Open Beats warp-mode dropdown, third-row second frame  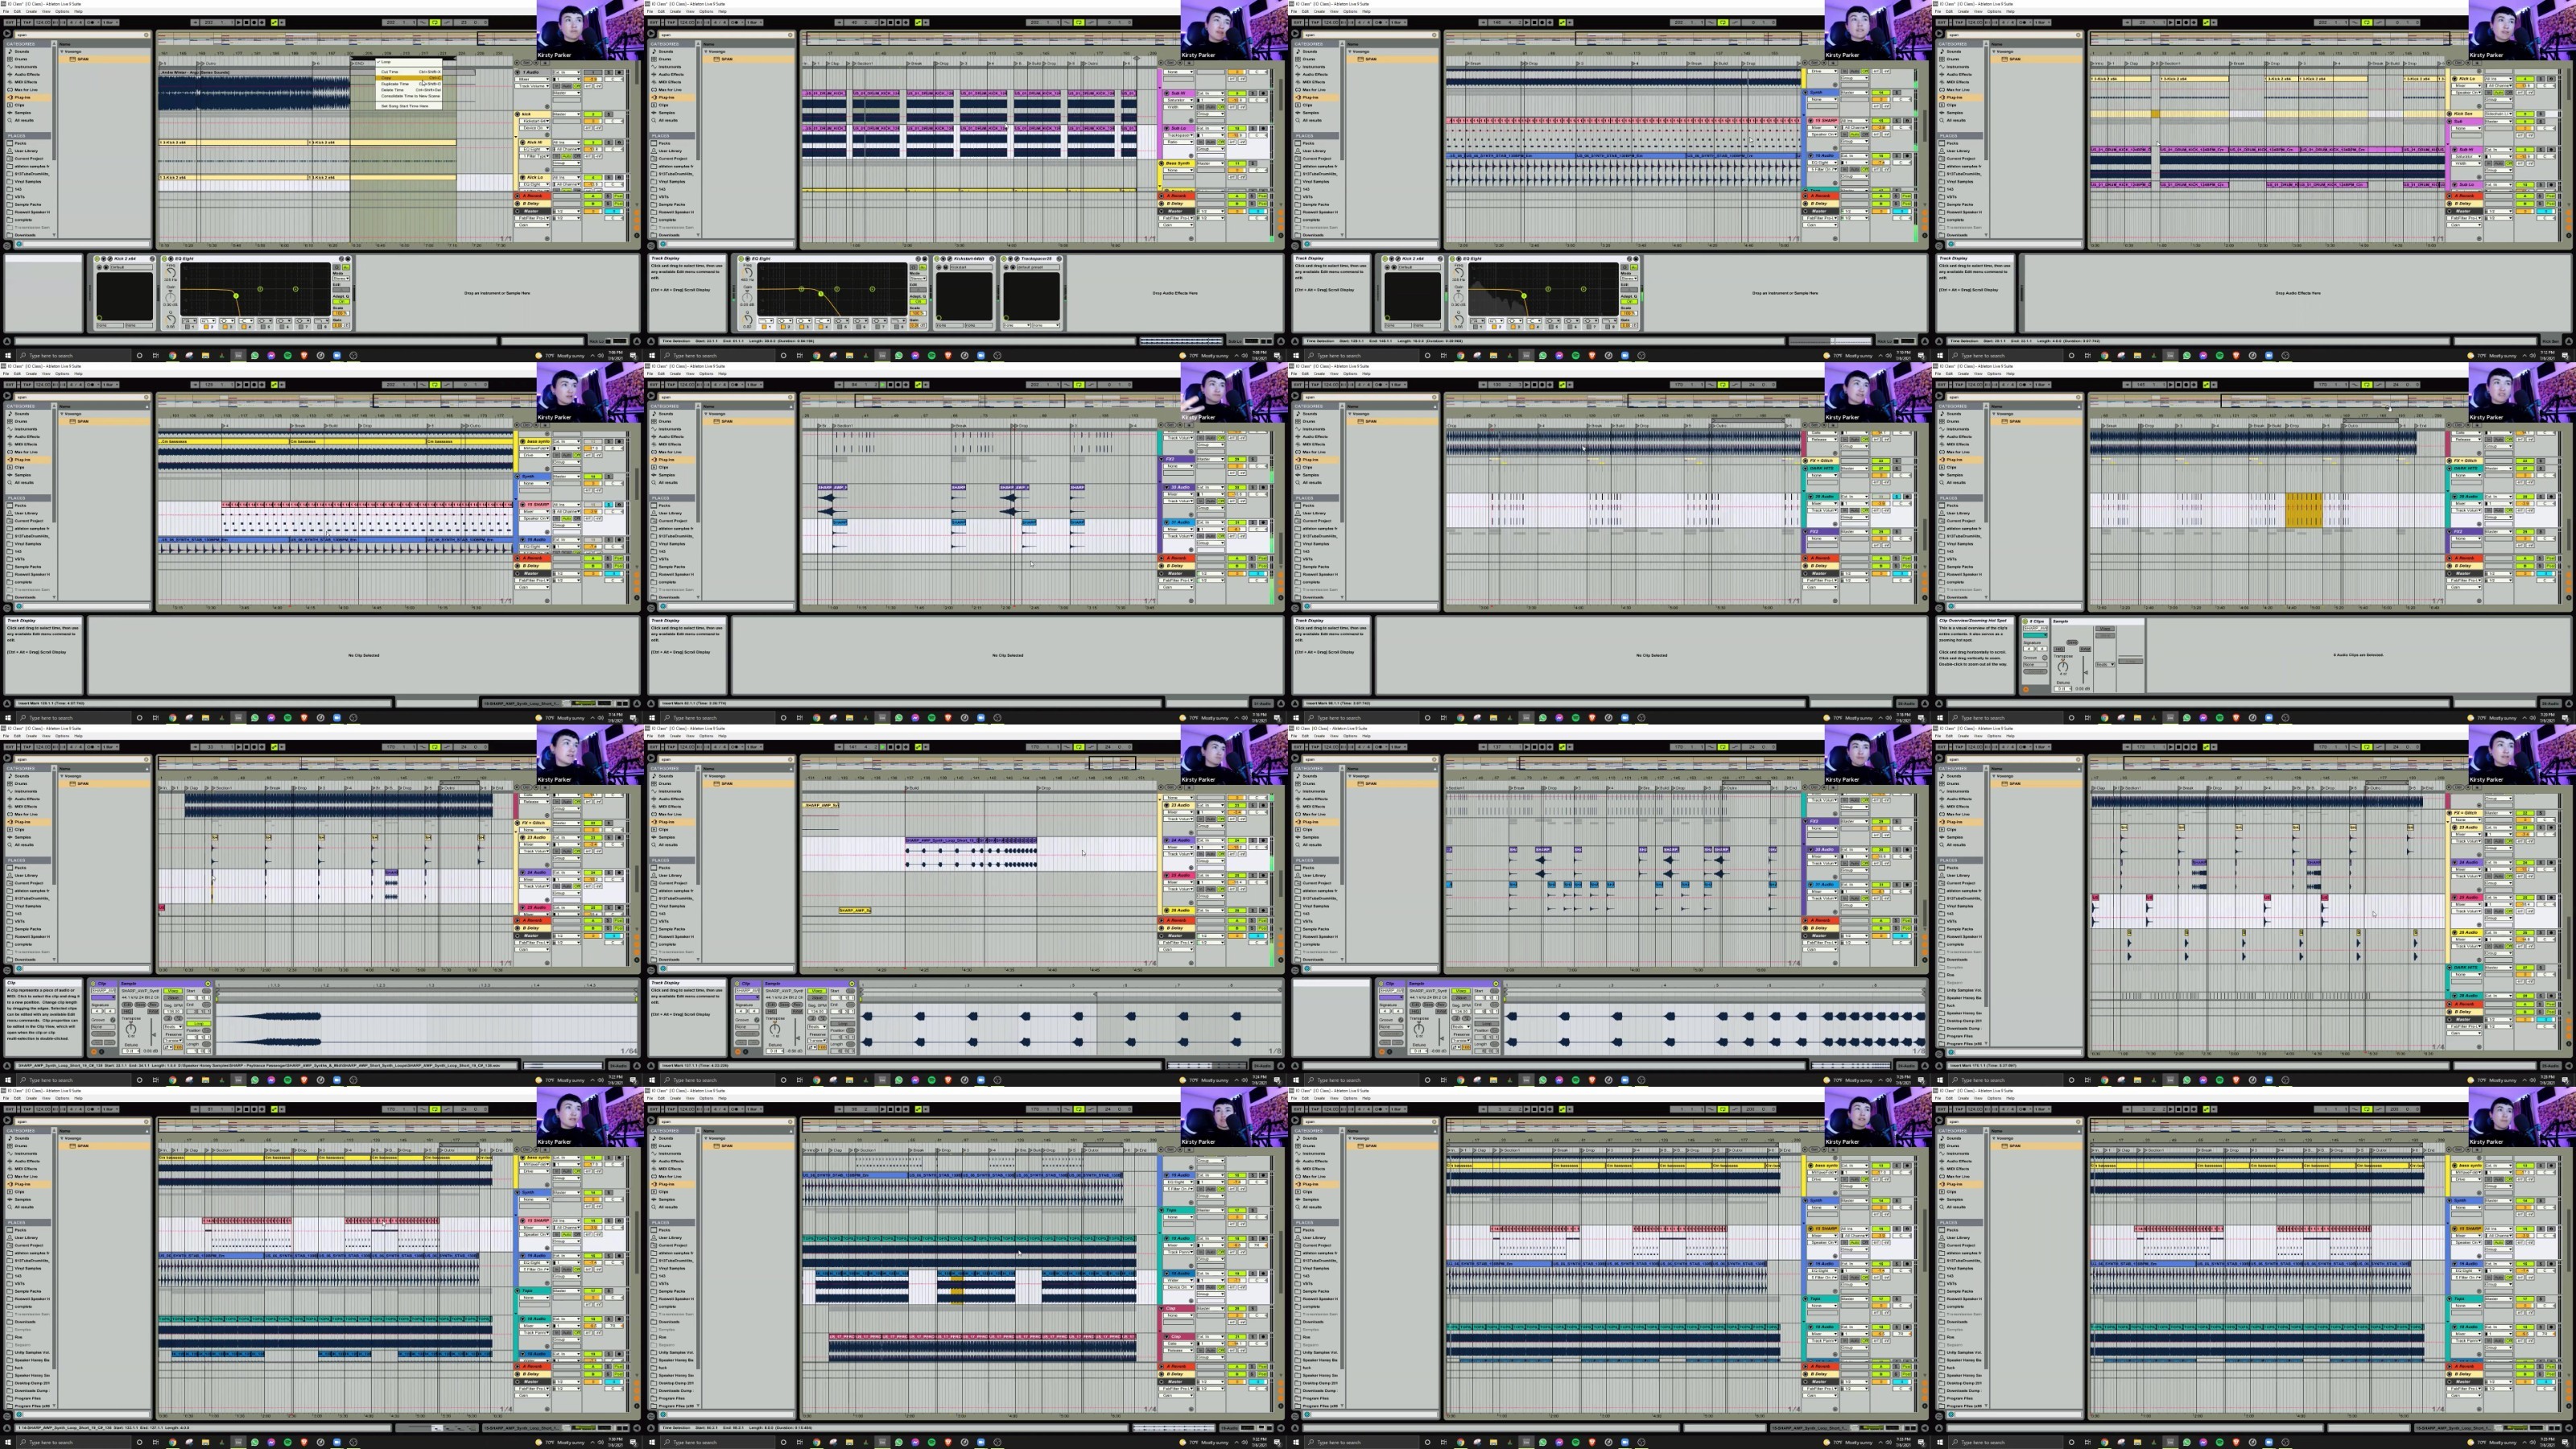point(817,1027)
